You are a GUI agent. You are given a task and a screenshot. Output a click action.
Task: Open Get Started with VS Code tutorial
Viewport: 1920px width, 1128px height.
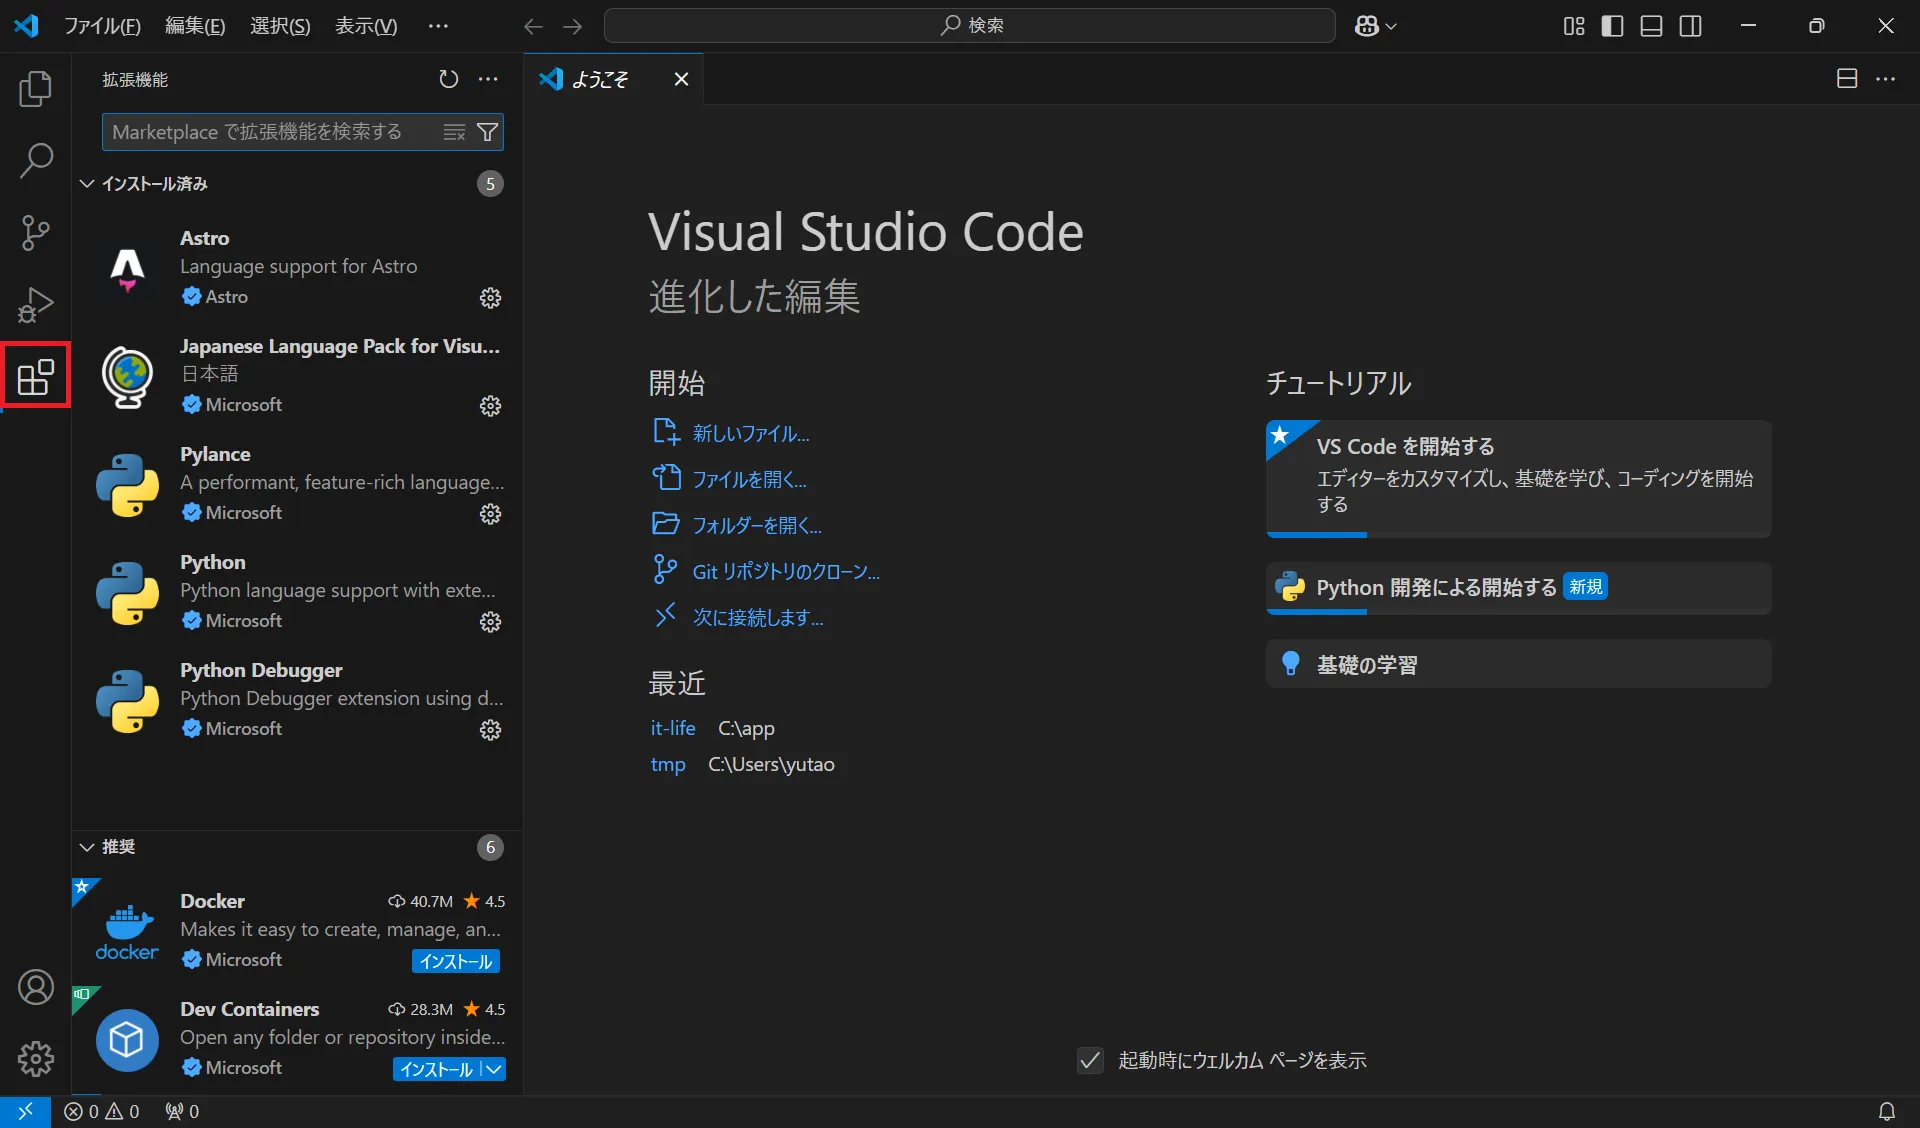pyautogui.click(x=1518, y=478)
